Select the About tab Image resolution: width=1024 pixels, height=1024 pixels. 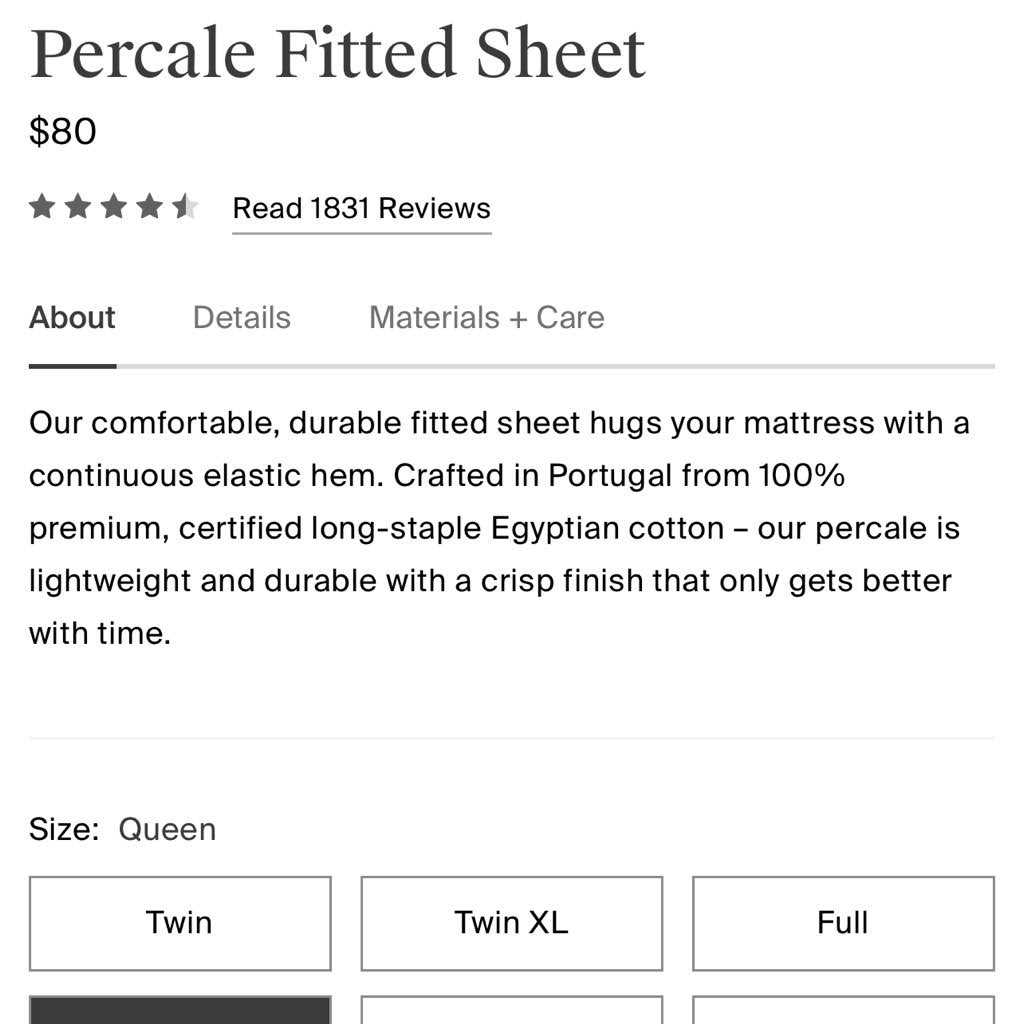72,318
